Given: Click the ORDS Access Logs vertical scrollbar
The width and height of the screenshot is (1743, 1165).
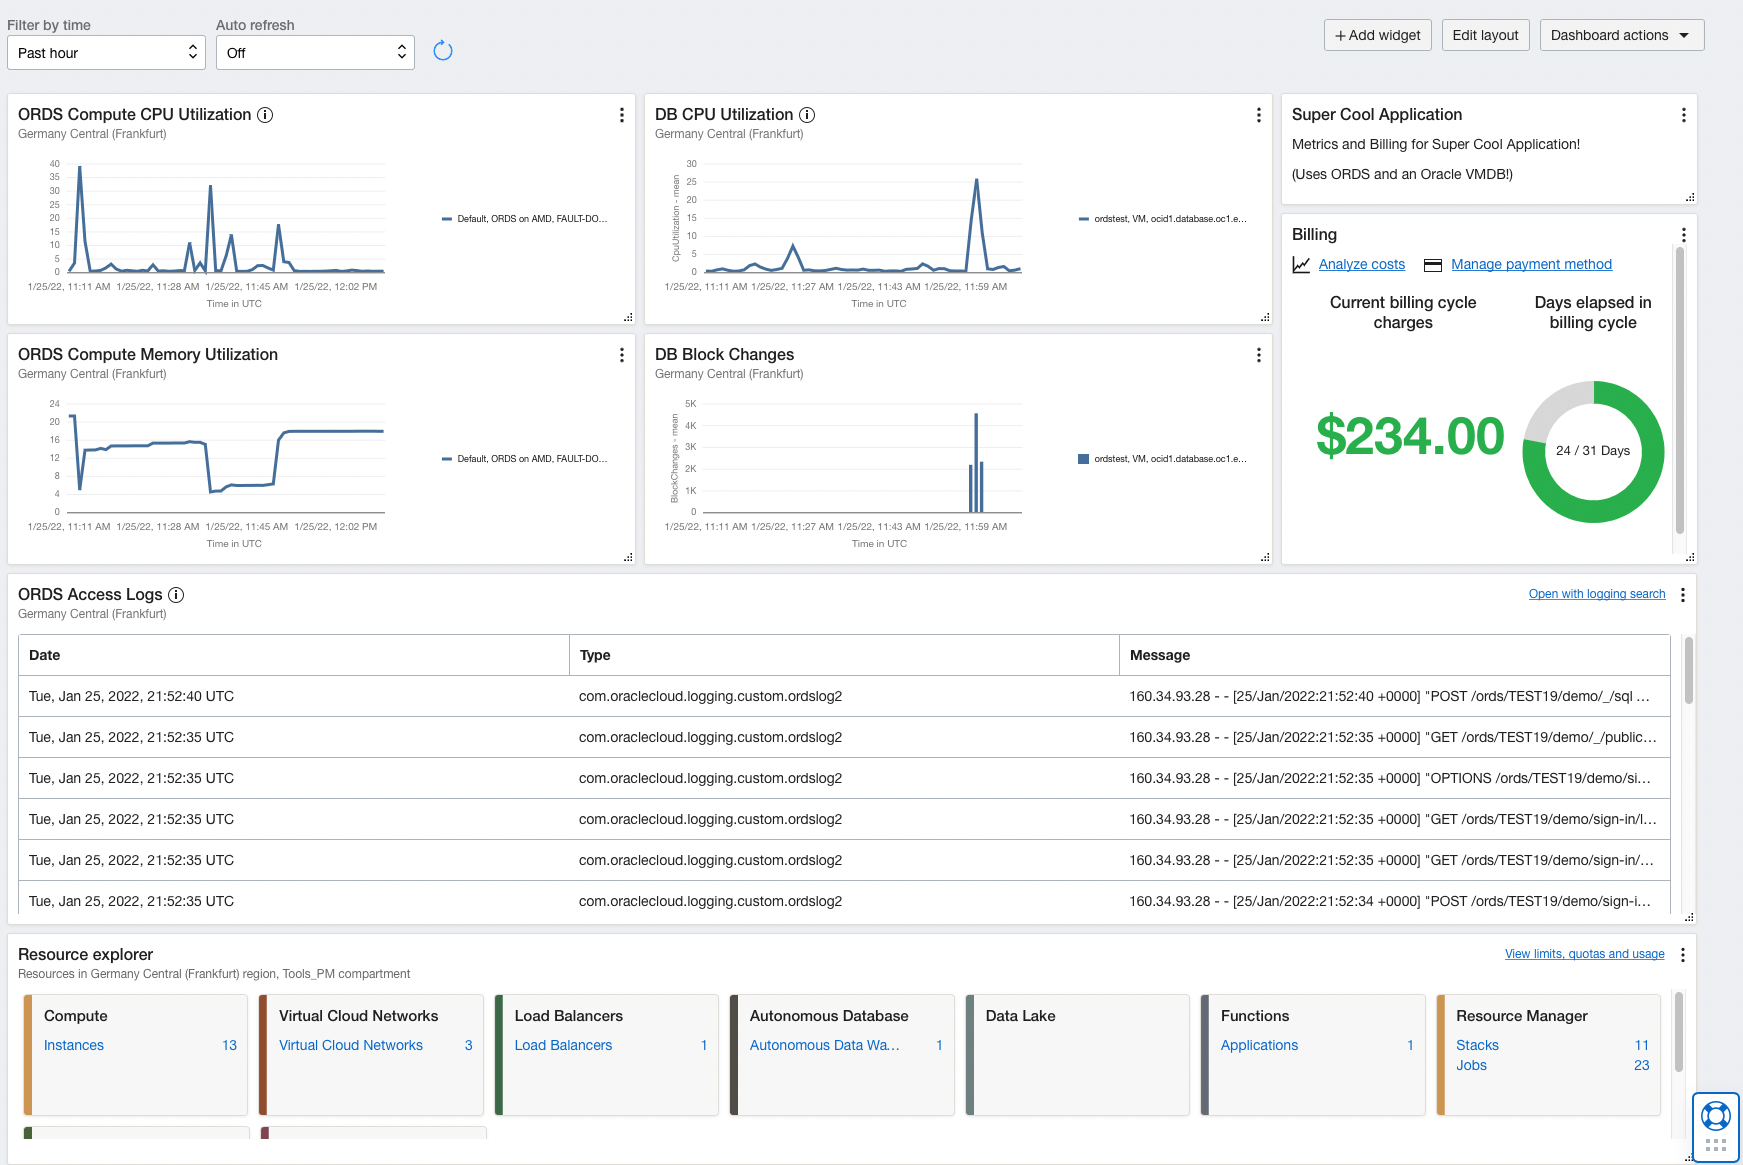Looking at the screenshot, I should pyautogui.click(x=1688, y=670).
